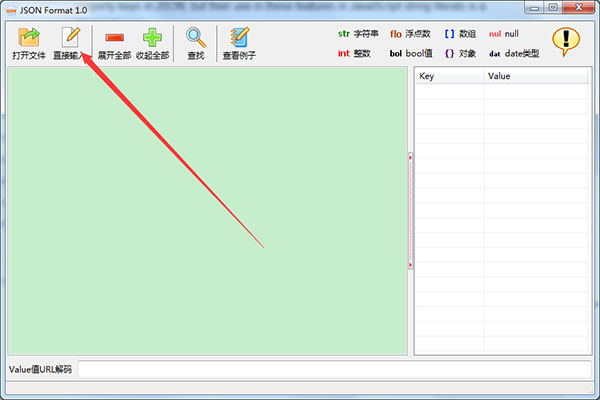Choose the 直接输入 direct input tool

pyautogui.click(x=69, y=44)
